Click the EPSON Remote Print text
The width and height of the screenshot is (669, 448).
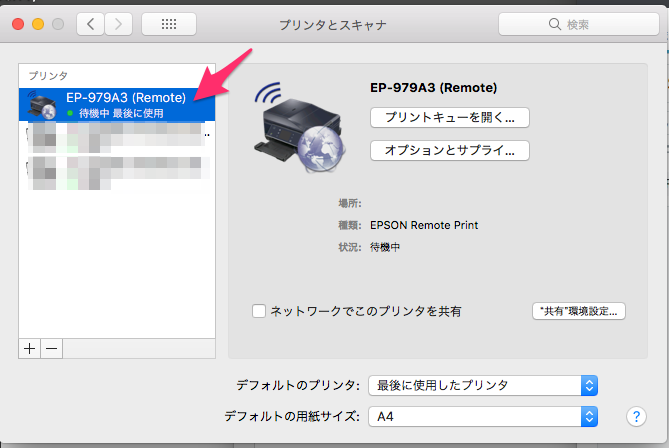(424, 225)
